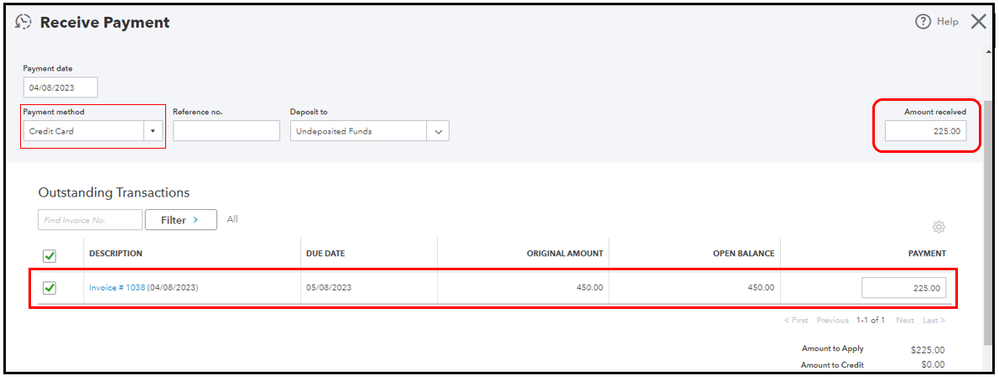
Task: Click the Help text label
Action: [947, 22]
